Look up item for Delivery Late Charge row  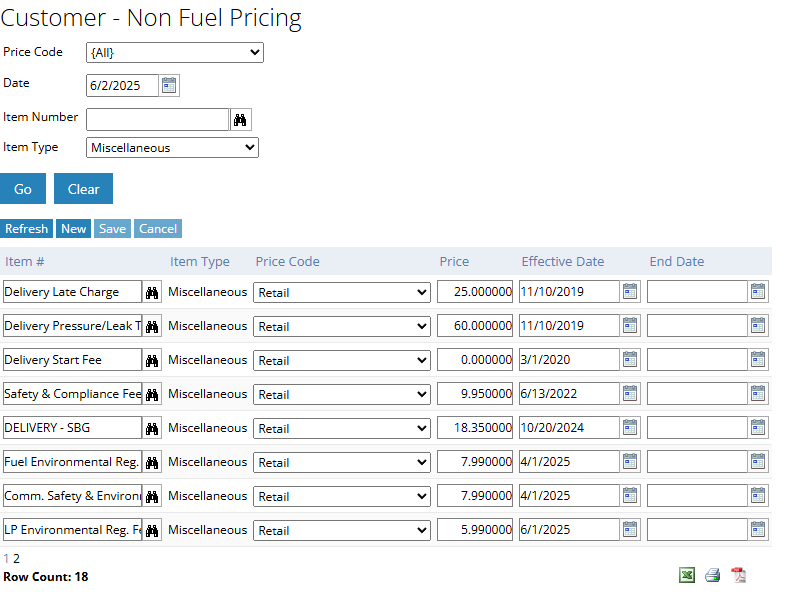152,292
